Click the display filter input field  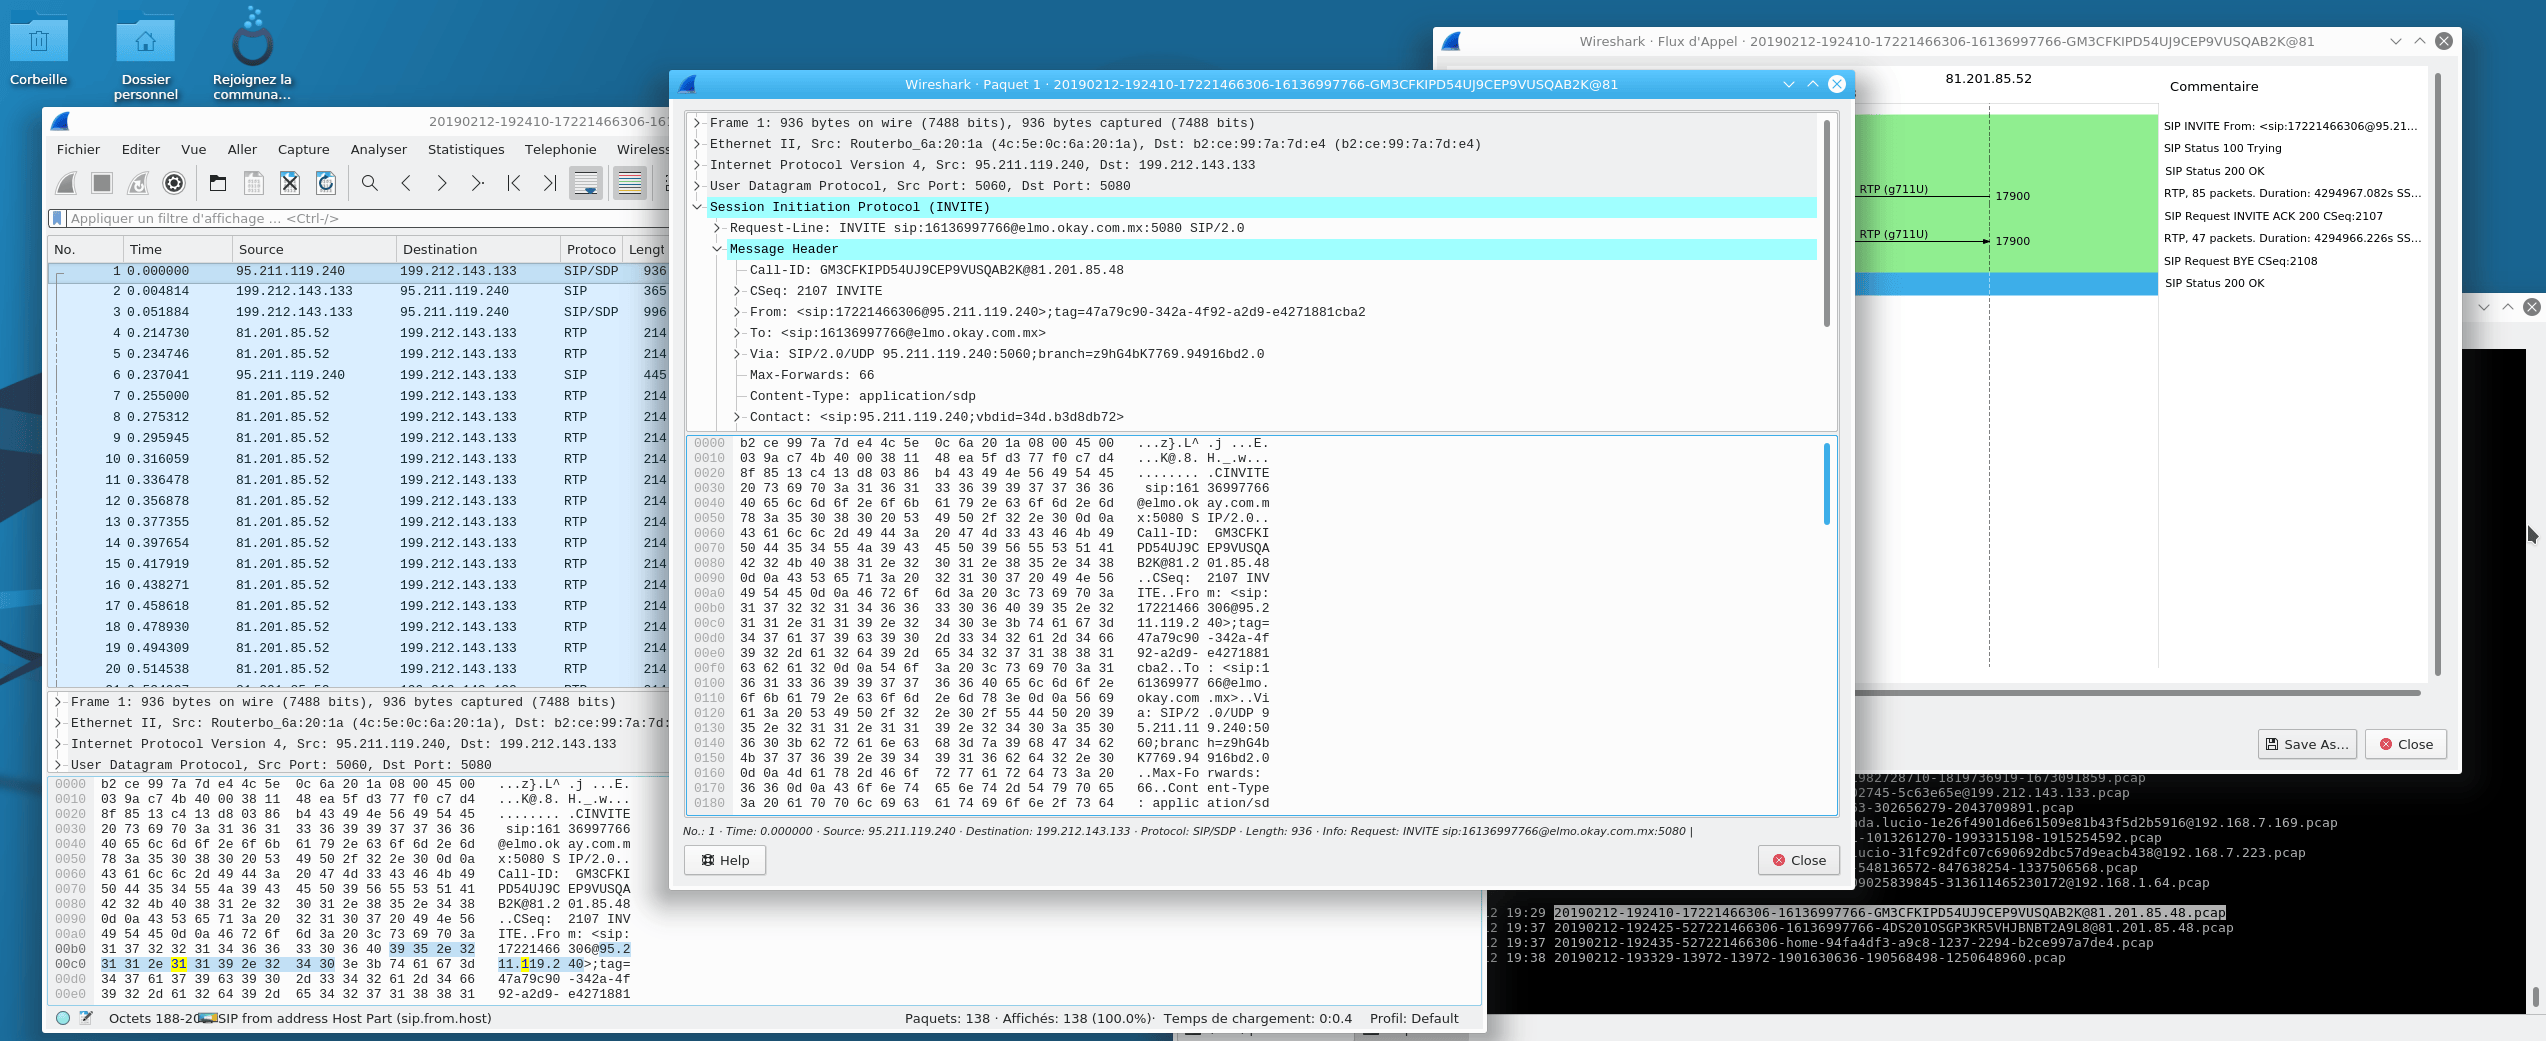pyautogui.click(x=366, y=218)
